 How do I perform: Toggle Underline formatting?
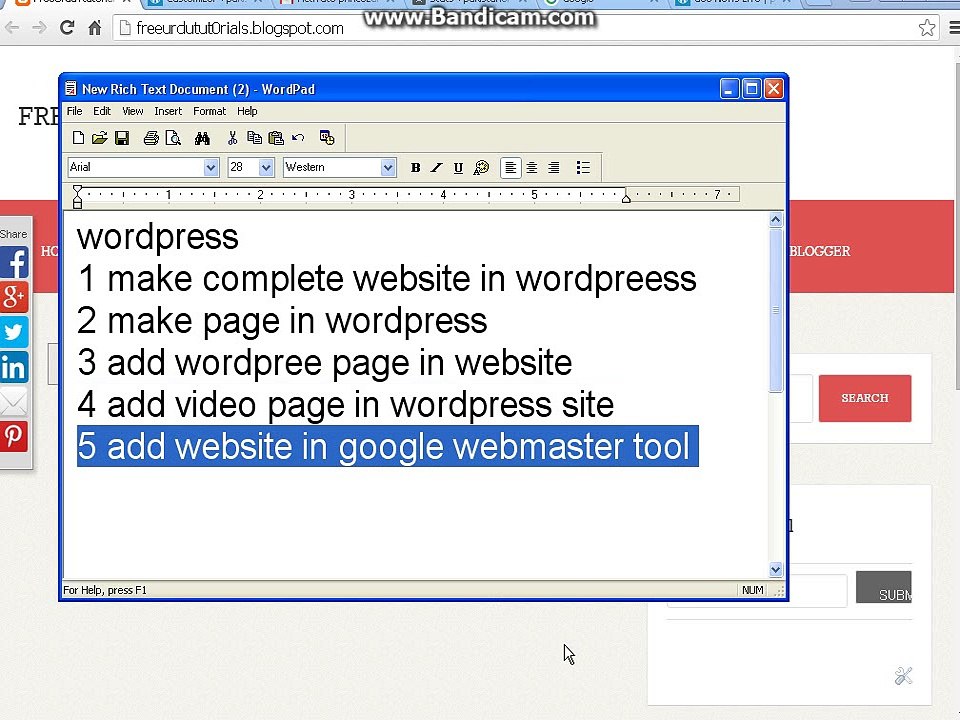[458, 168]
